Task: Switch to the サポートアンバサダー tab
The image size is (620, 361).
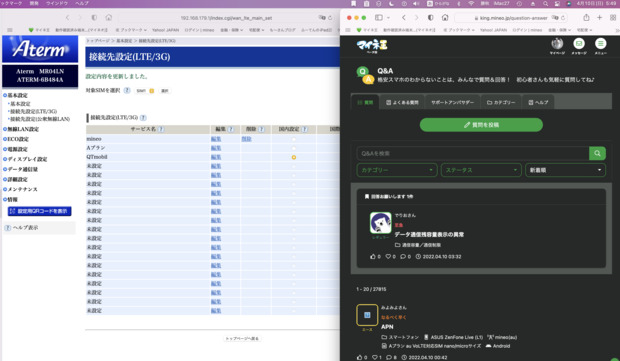Action: coord(452,102)
